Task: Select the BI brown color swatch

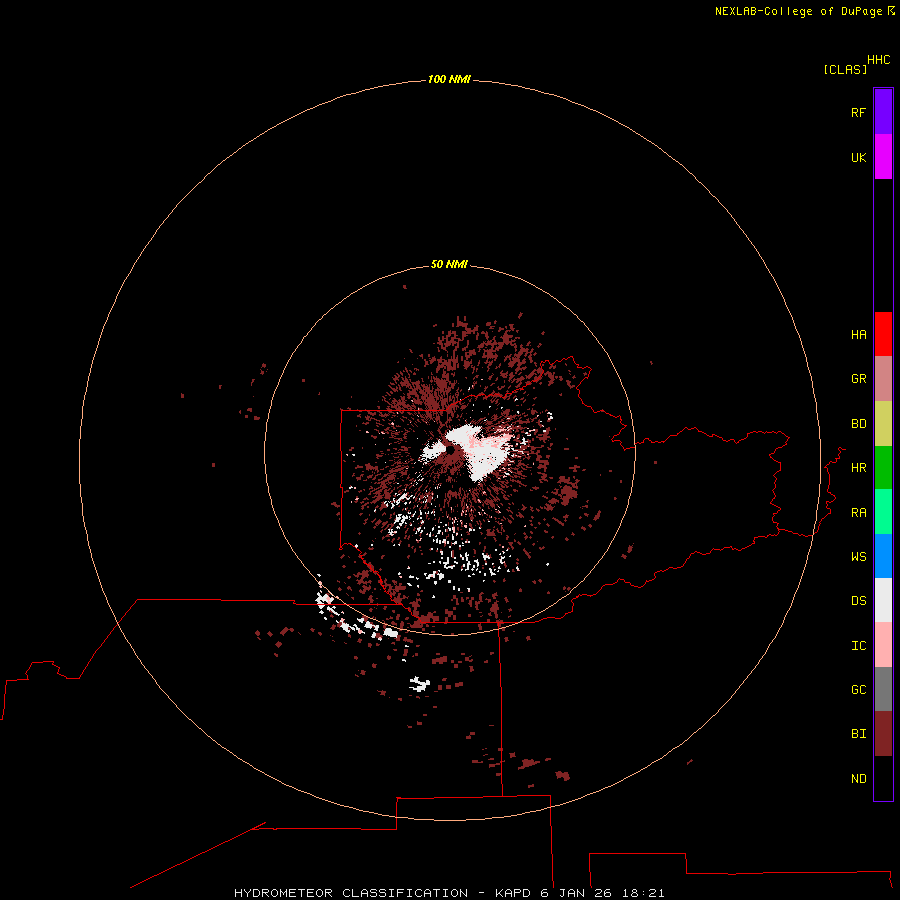Action: 883,734
